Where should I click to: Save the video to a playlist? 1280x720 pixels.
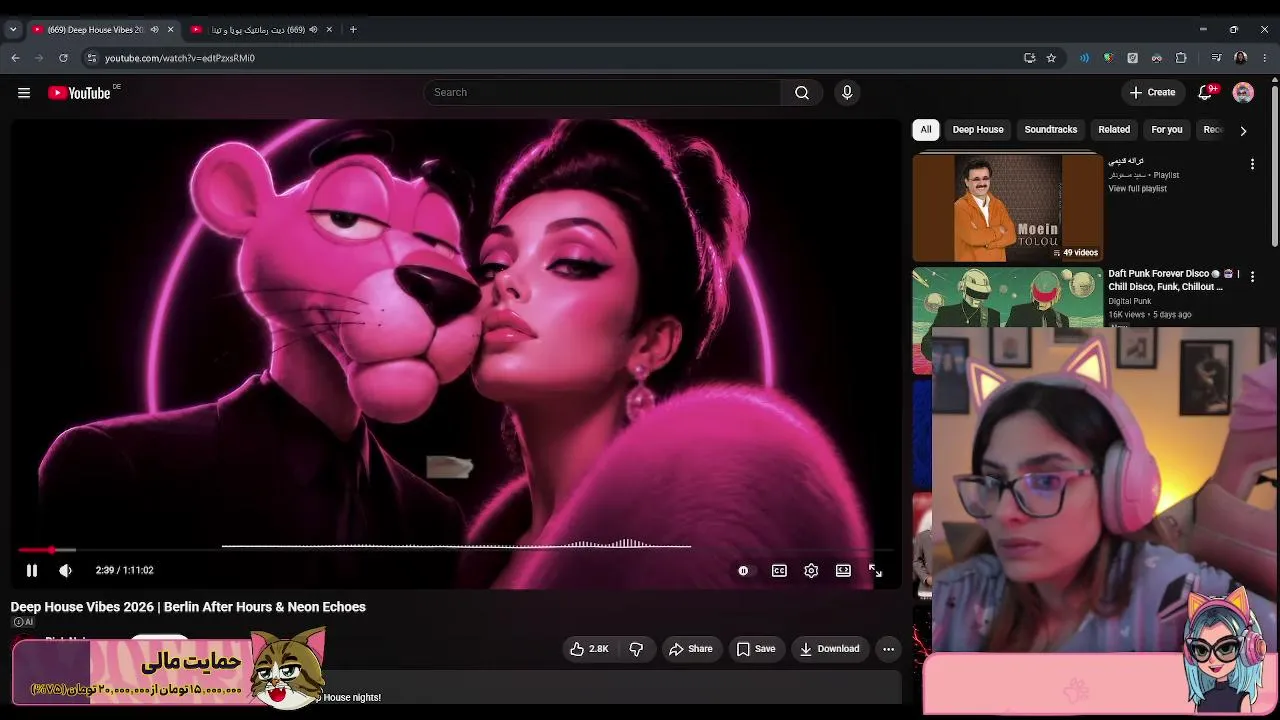point(756,649)
